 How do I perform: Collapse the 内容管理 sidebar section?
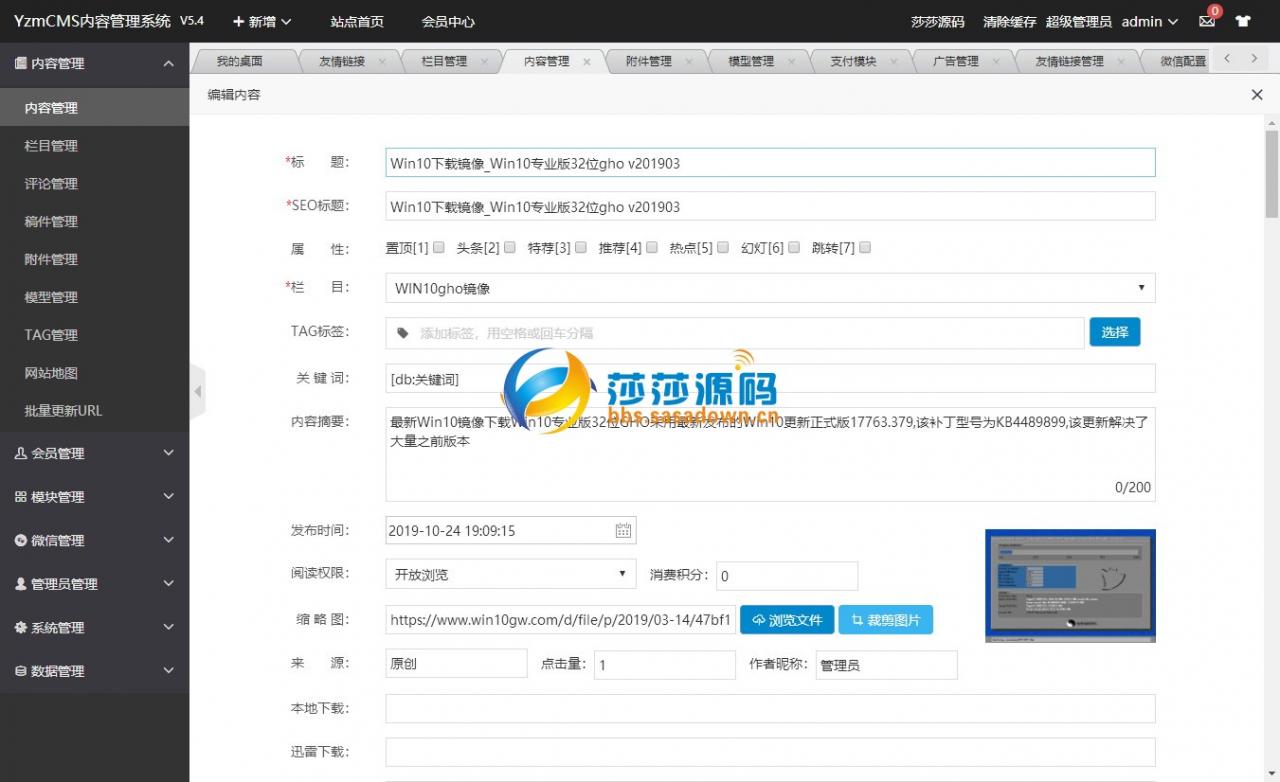[x=94, y=63]
